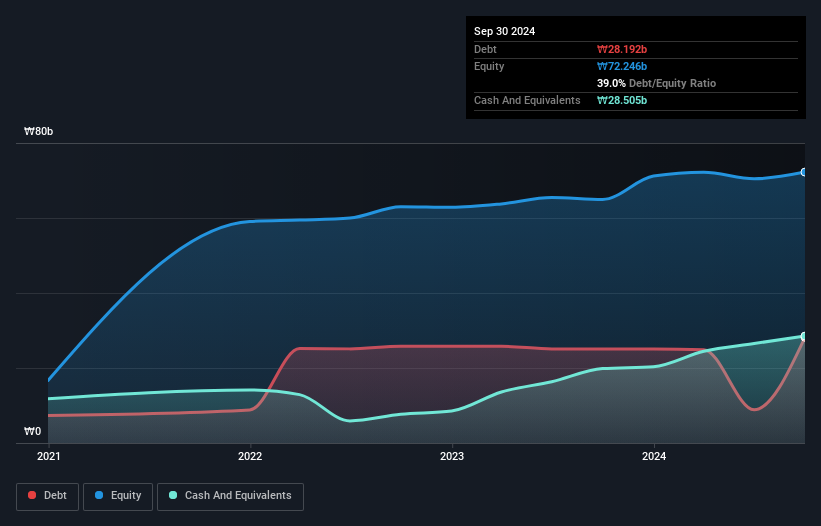Click the ₩0 y-axis label
Viewport: 821px width, 526px height.
(32, 431)
